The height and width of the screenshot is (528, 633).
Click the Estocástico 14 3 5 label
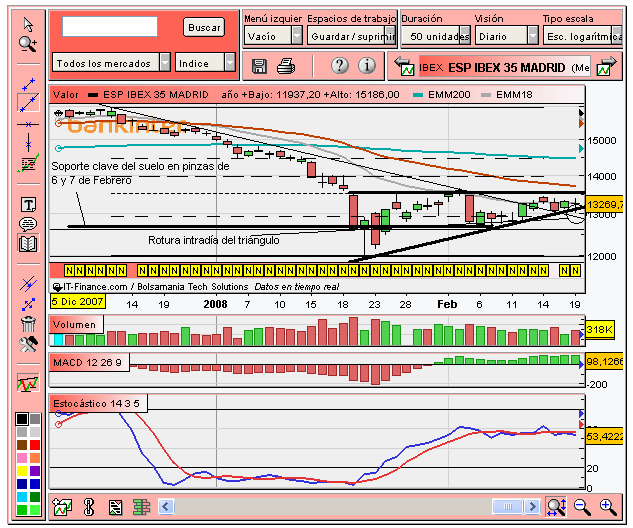(x=98, y=403)
